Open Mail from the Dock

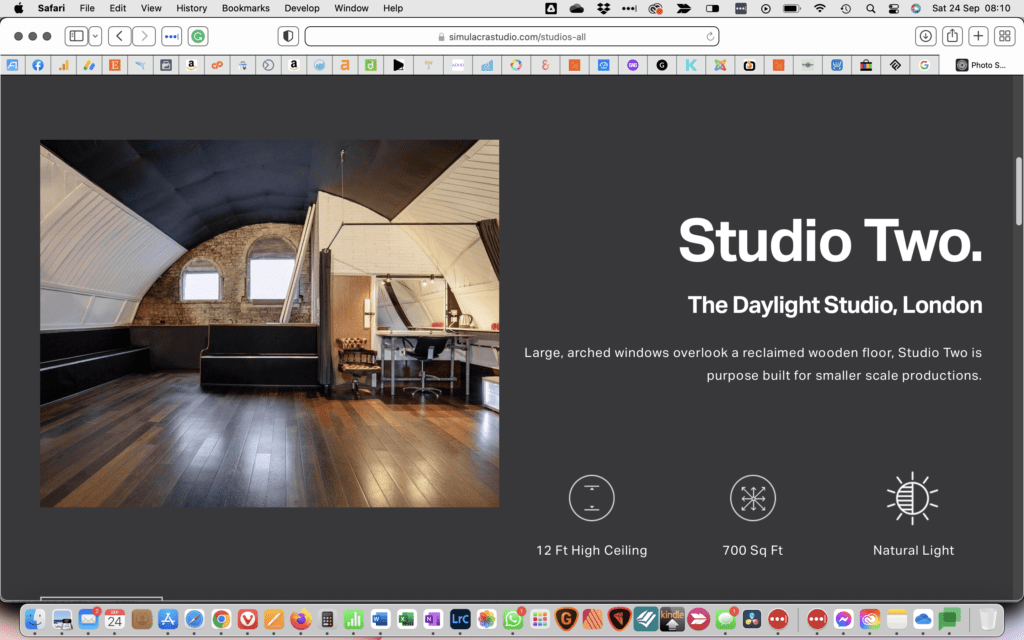click(88, 618)
